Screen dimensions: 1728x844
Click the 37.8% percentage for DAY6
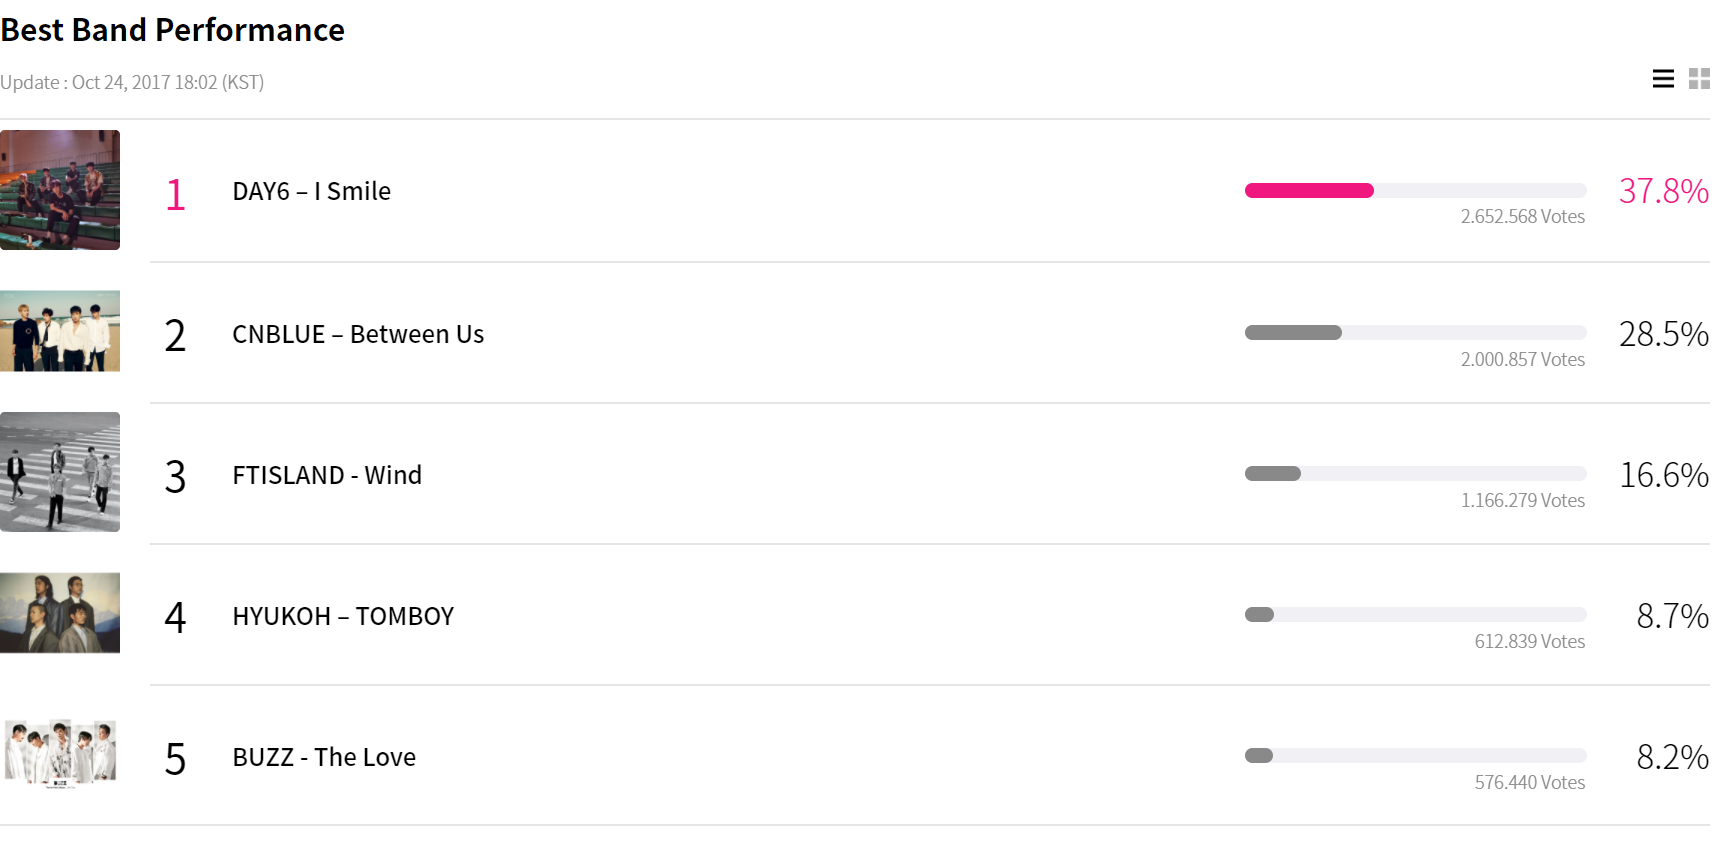click(1663, 191)
